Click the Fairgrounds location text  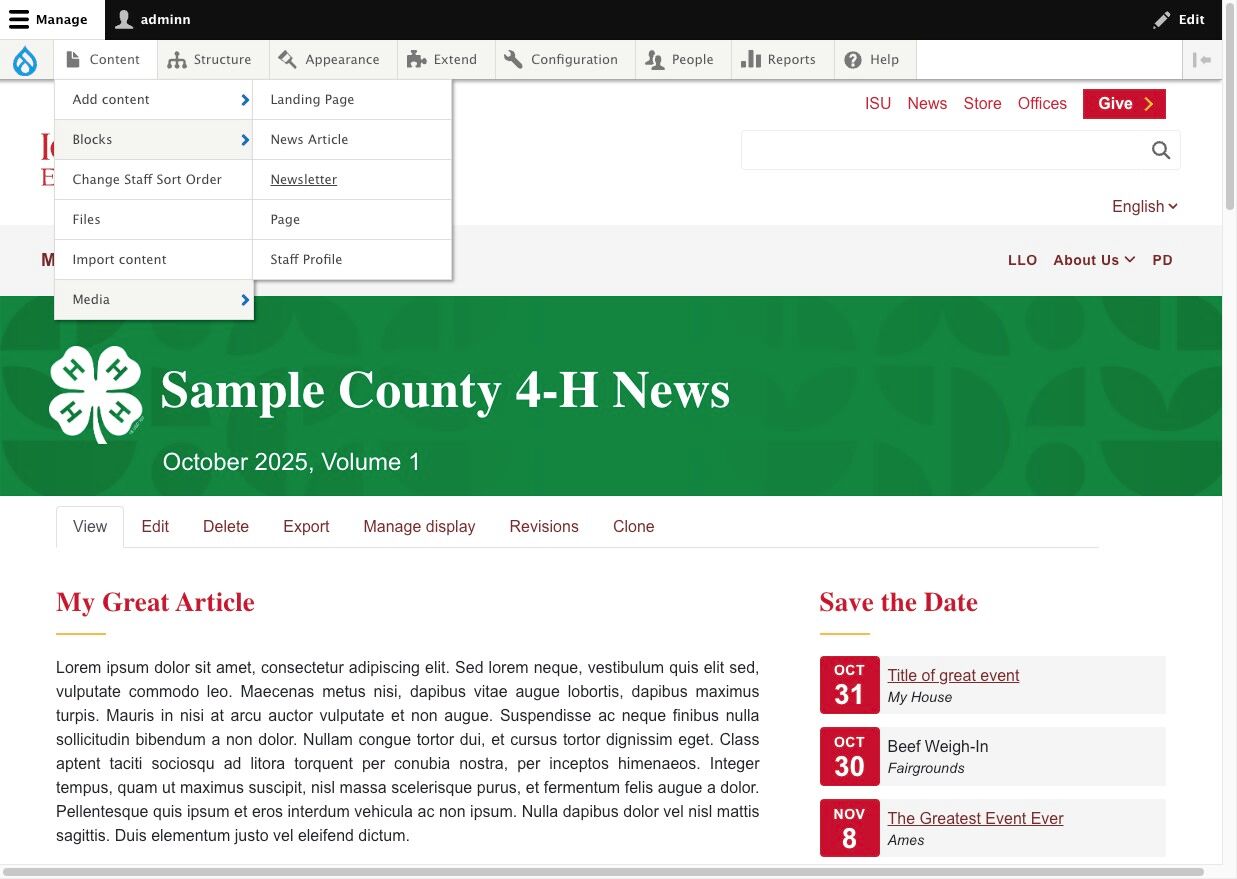tap(926, 769)
